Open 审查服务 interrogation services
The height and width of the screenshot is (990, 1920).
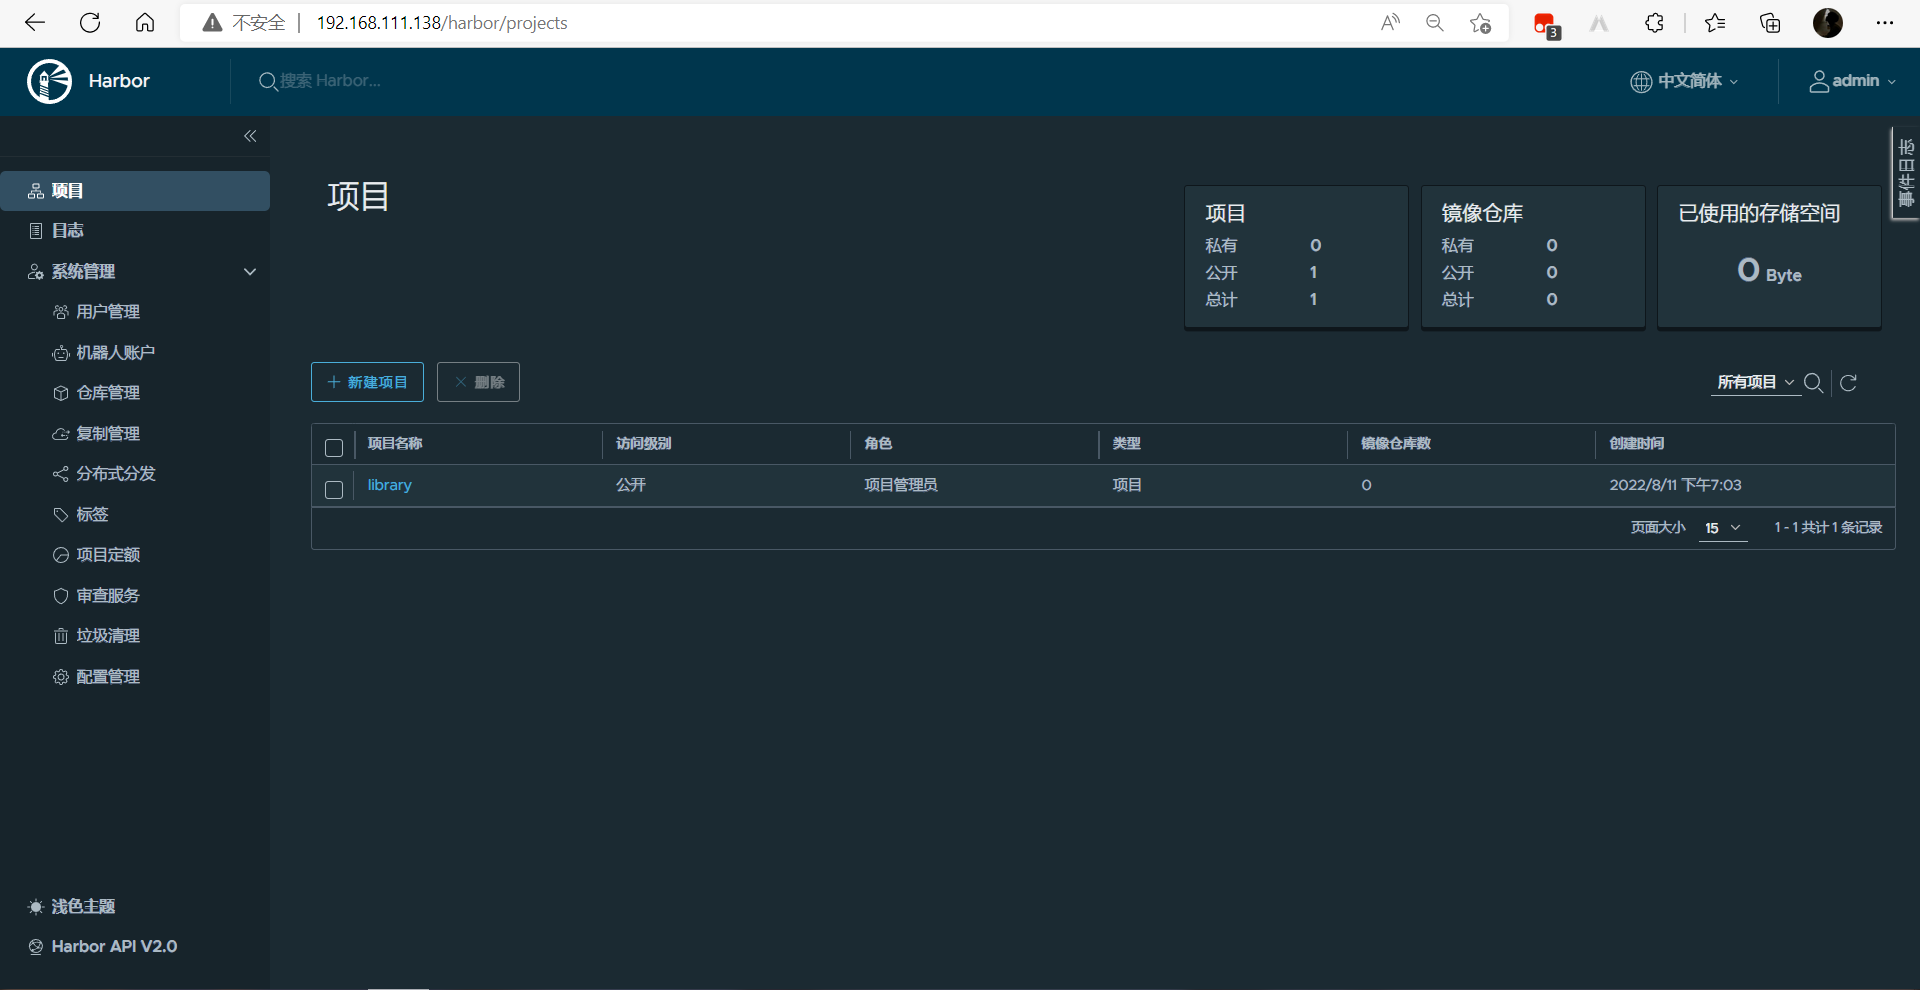coord(108,596)
